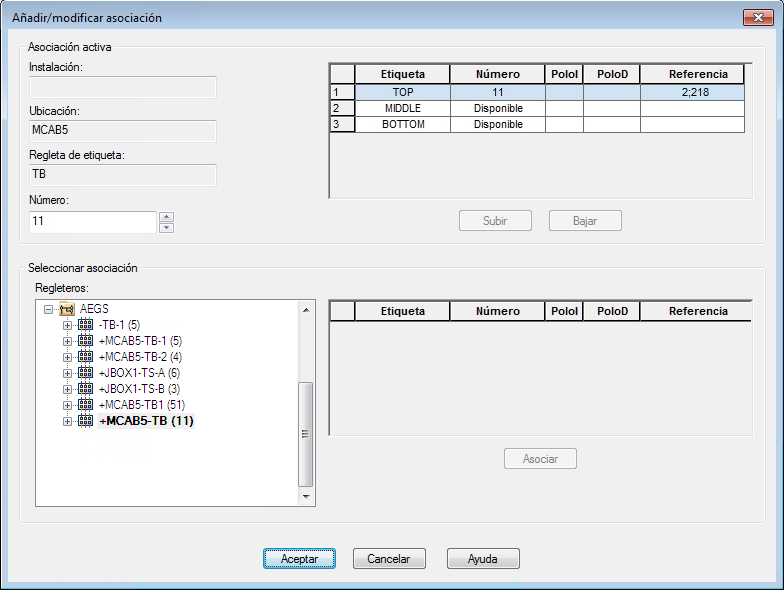The height and width of the screenshot is (590, 784).
Task: Expand the -TB-1 (5) node
Action: click(x=67, y=326)
